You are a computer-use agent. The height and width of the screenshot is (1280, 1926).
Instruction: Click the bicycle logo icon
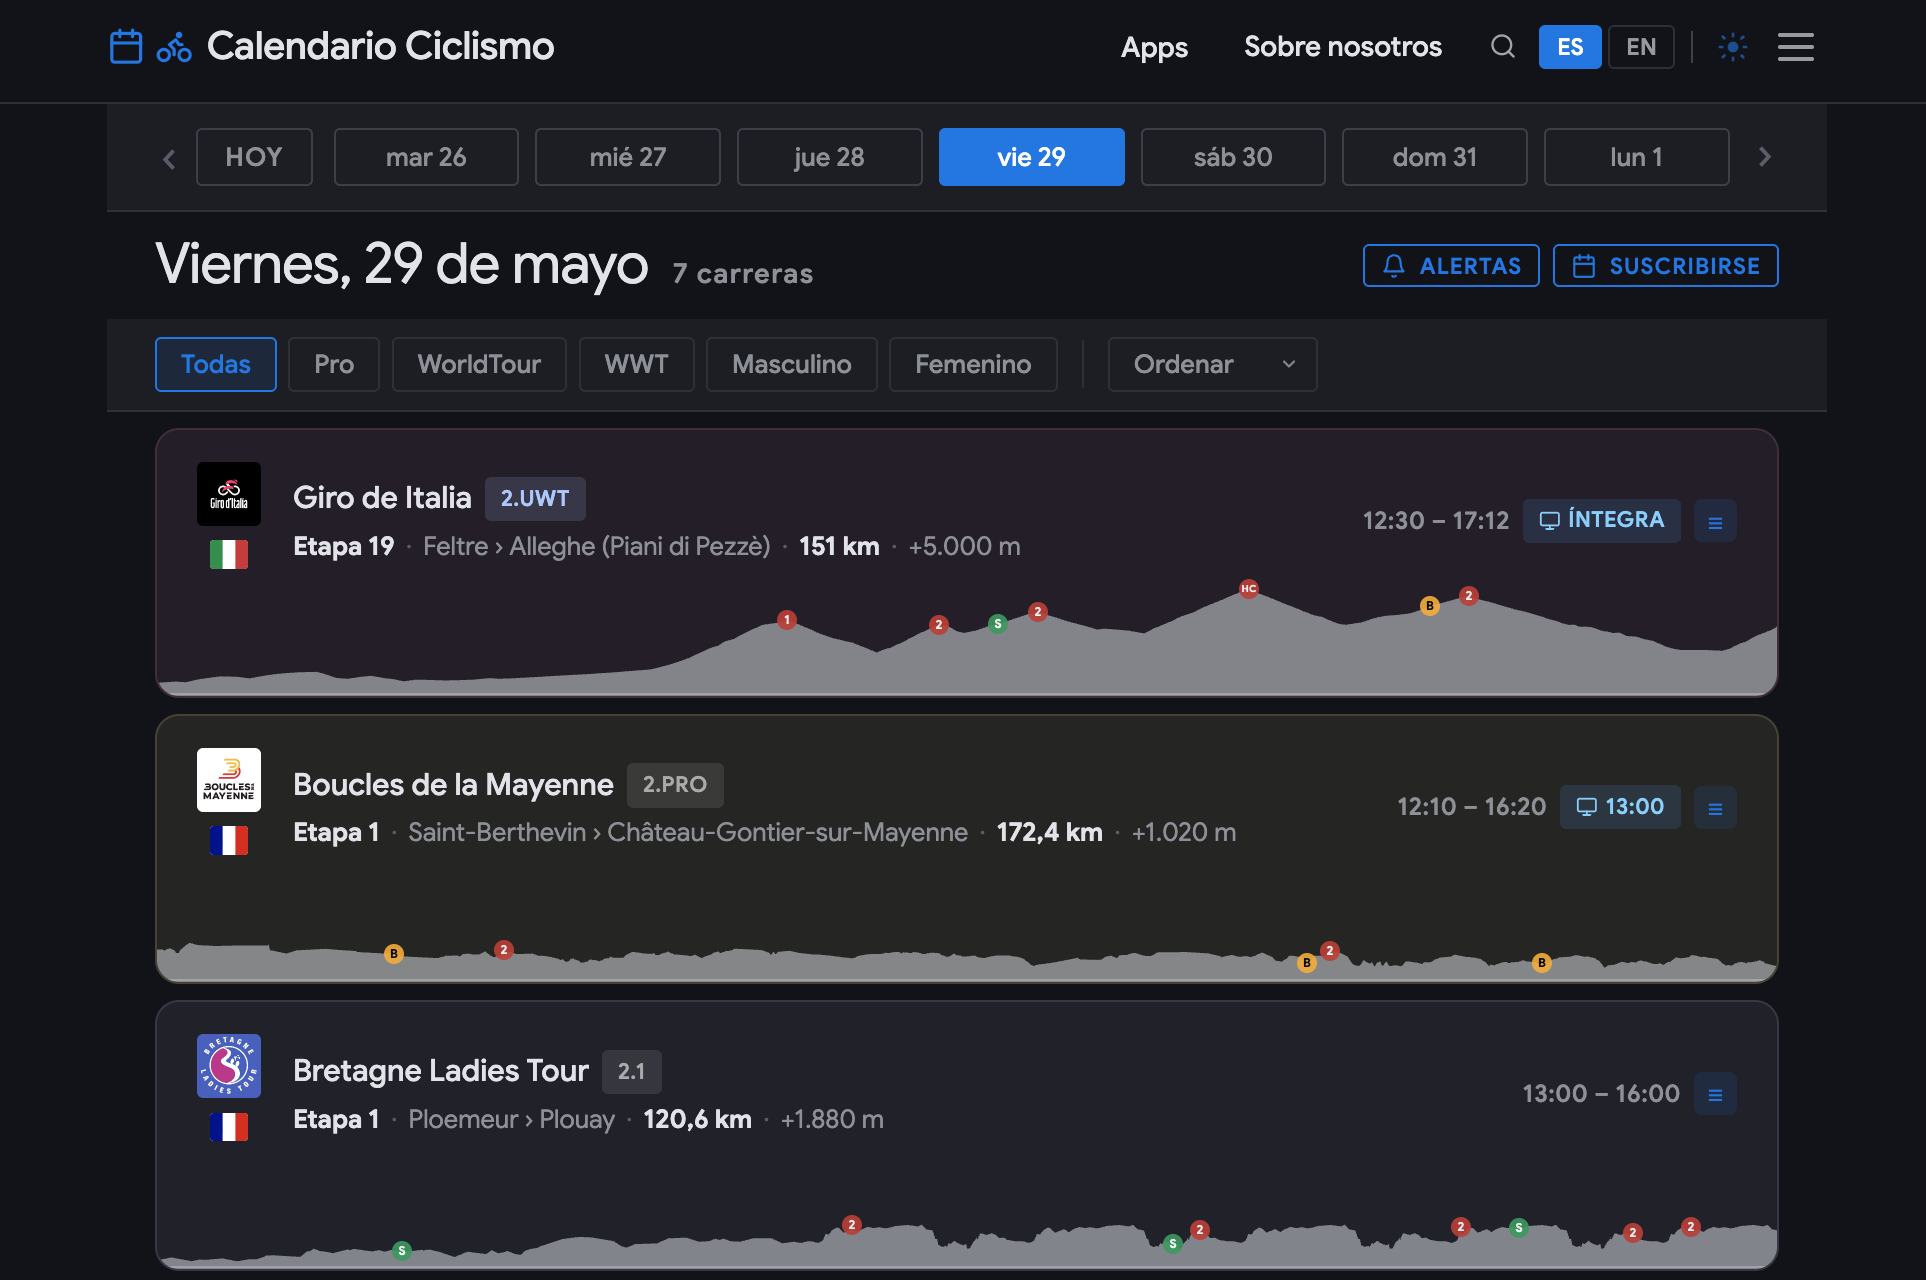tap(174, 47)
